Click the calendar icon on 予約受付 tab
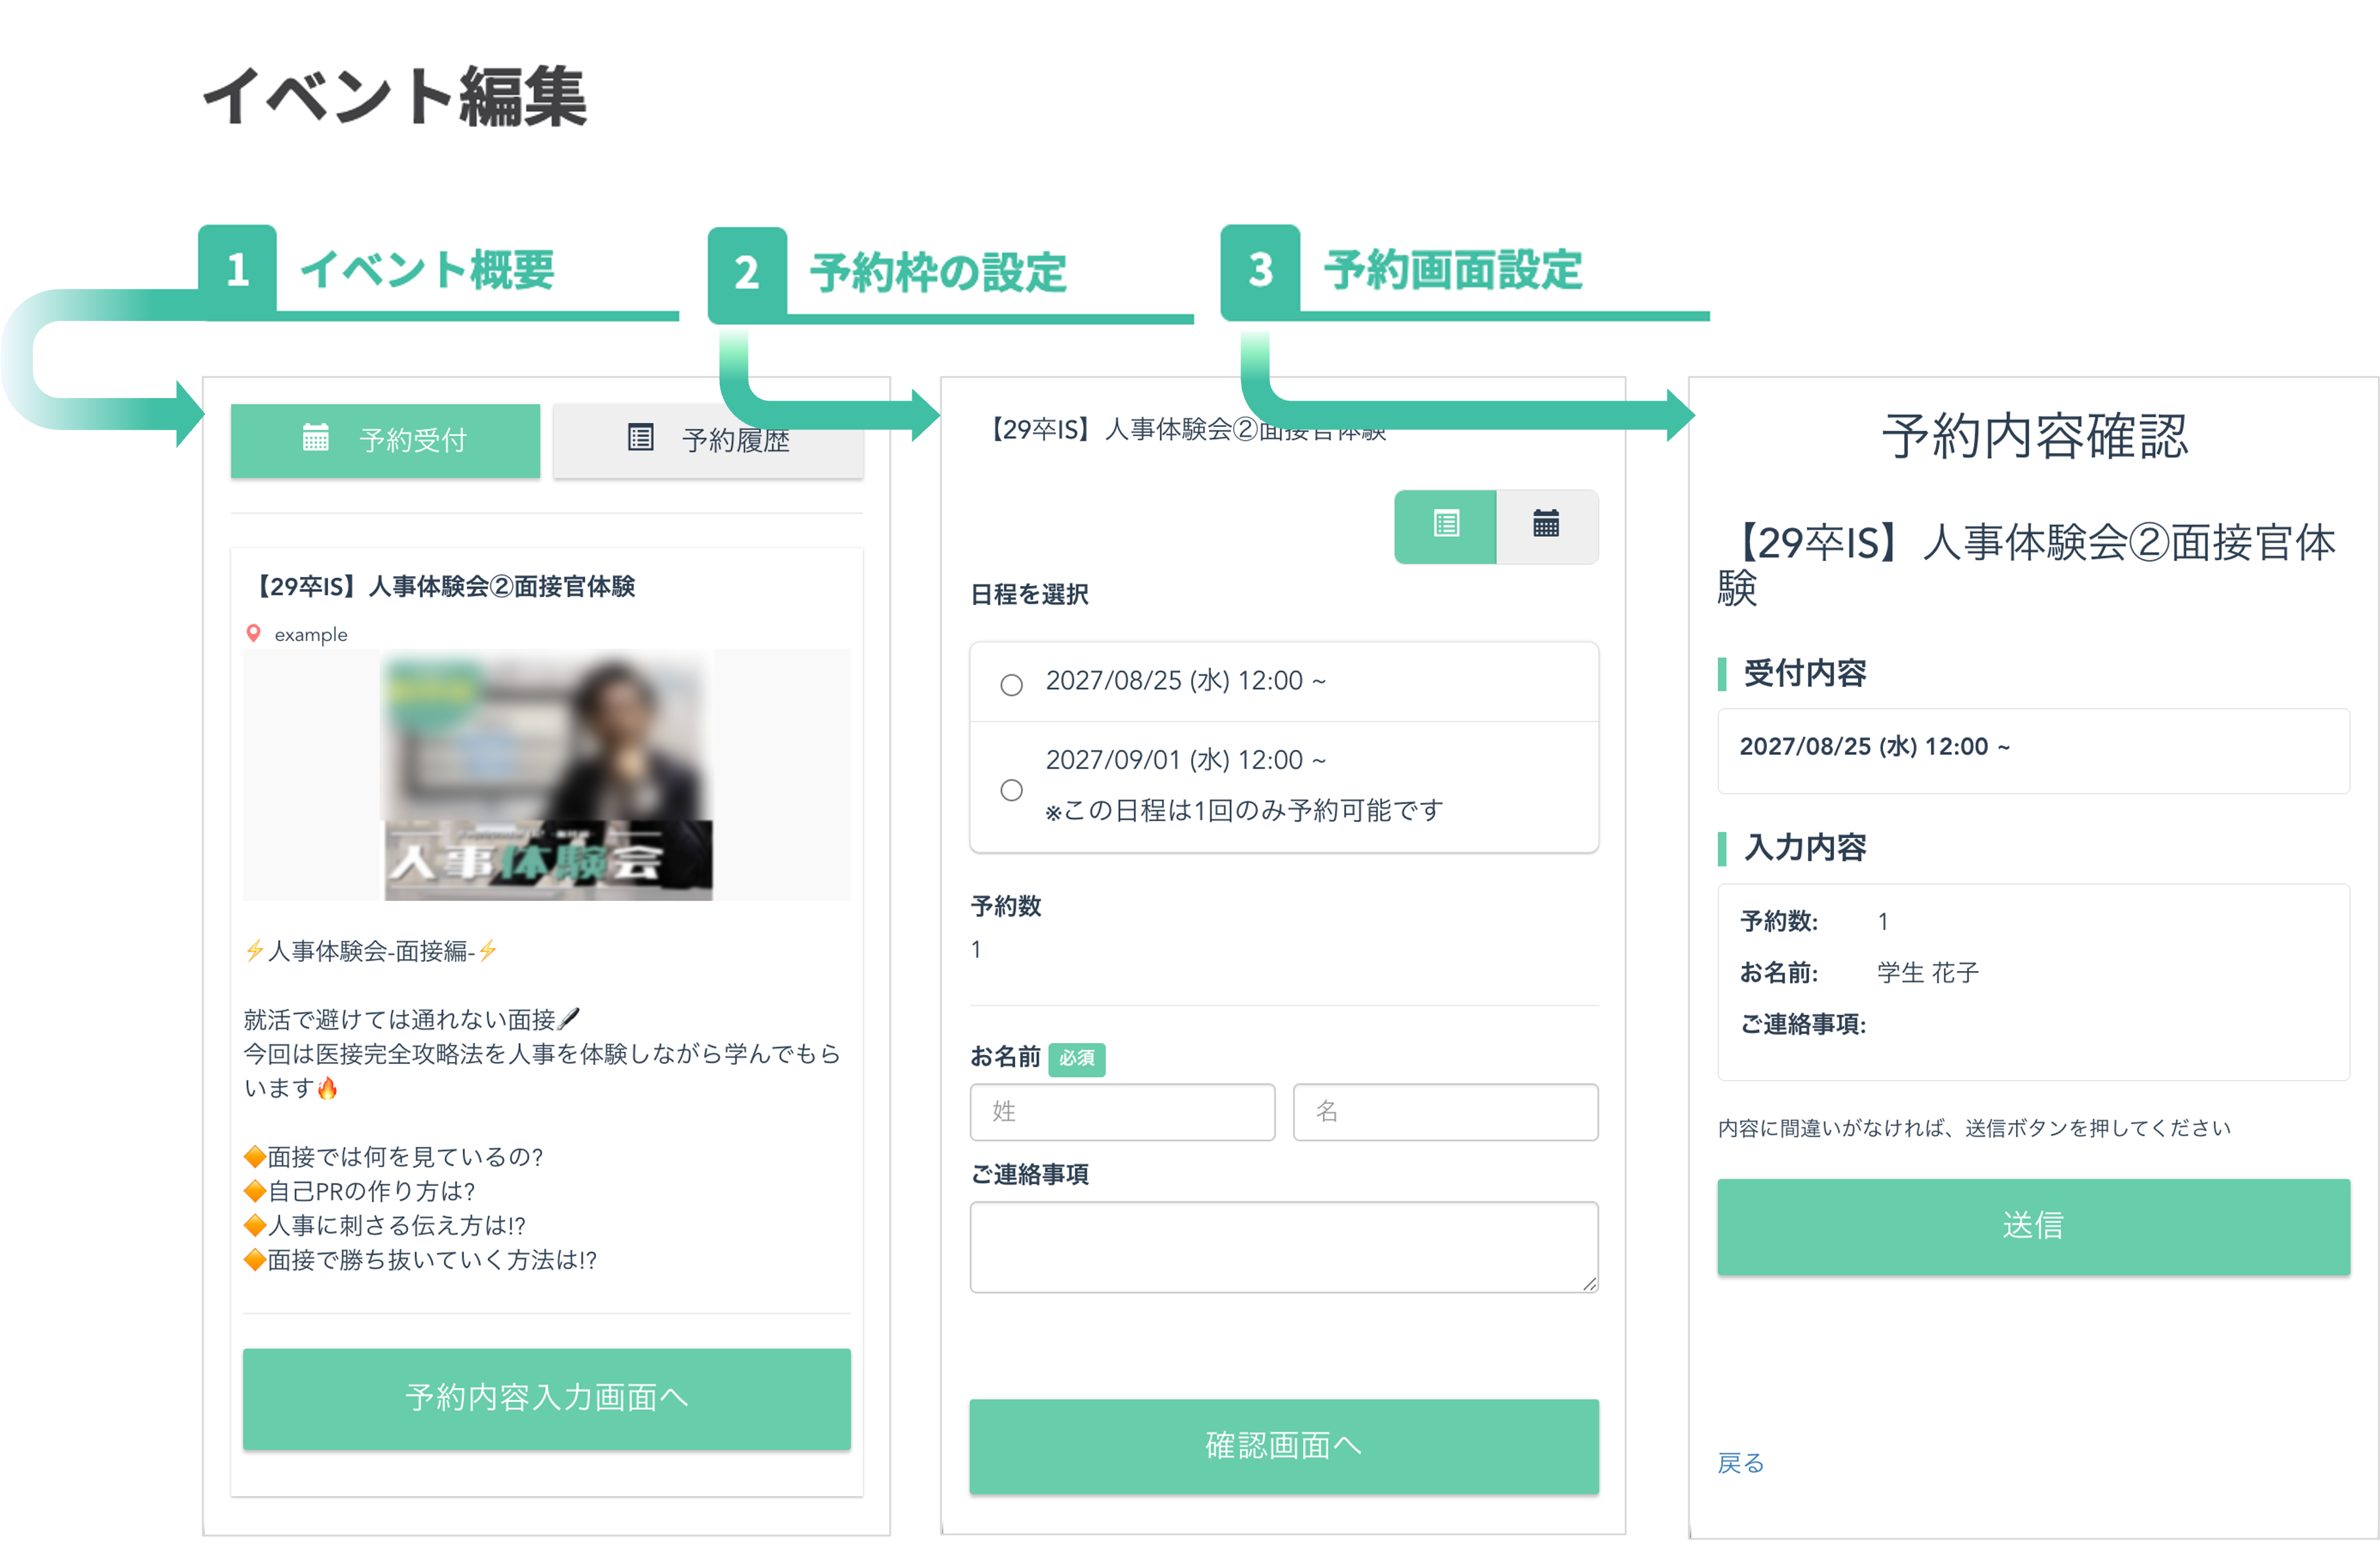The height and width of the screenshot is (1542, 2380). (315, 438)
